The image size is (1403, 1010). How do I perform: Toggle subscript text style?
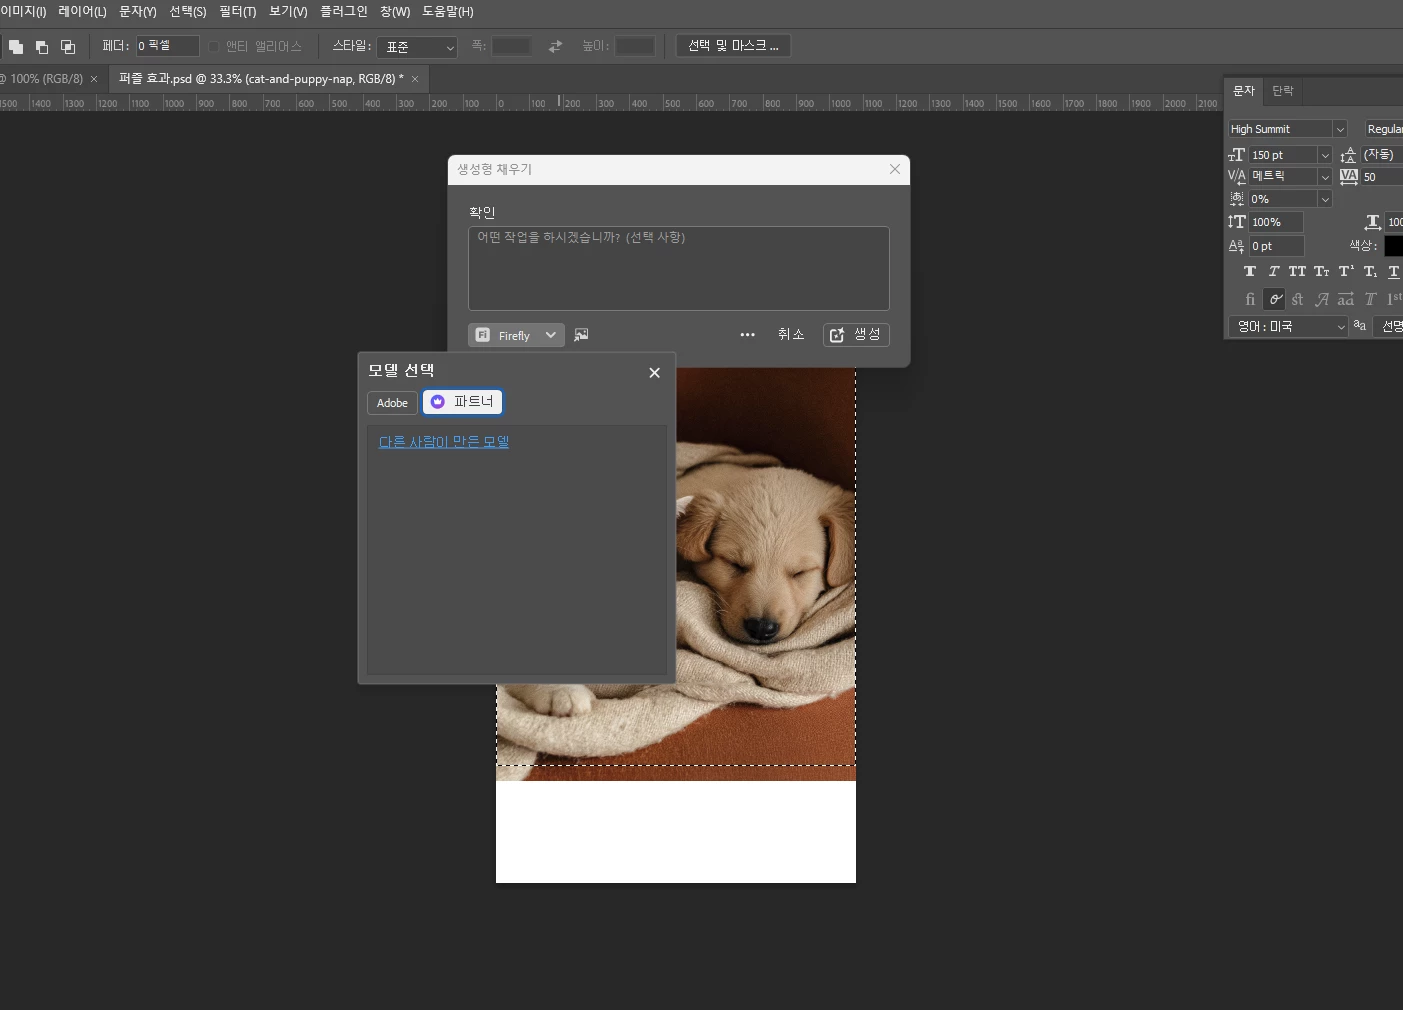pos(1370,272)
